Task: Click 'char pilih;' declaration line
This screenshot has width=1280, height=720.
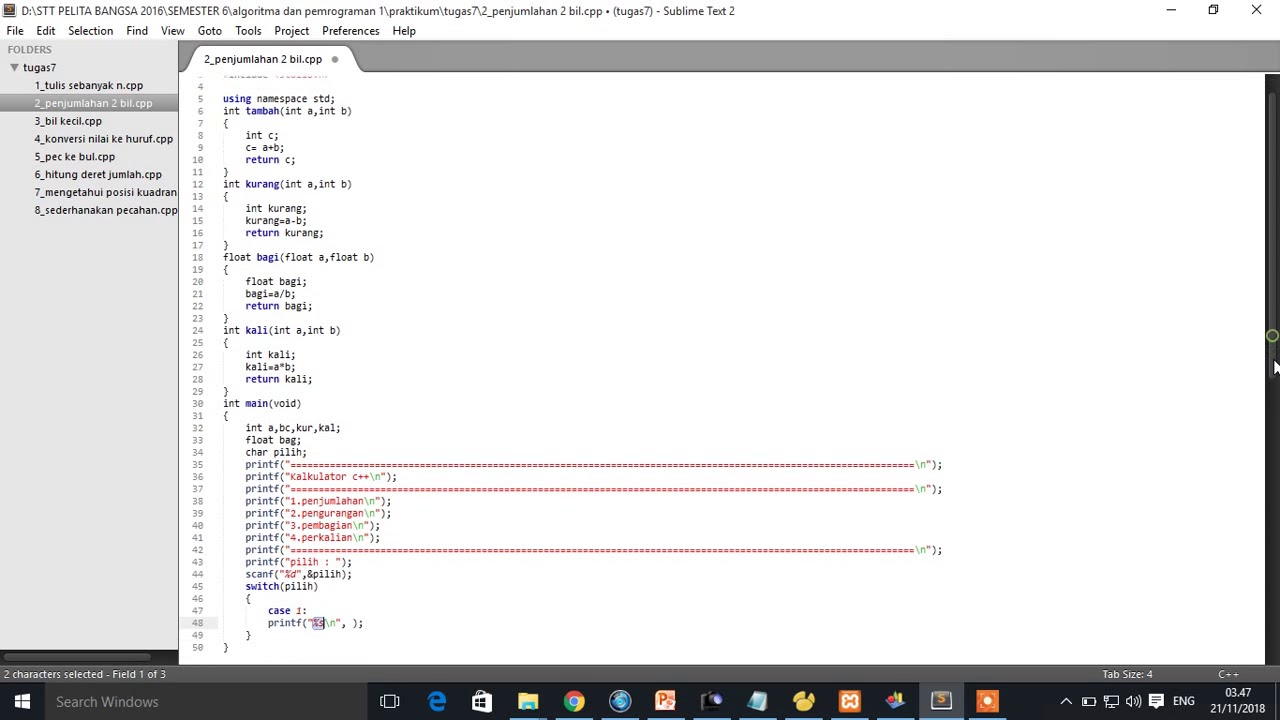Action: (276, 453)
